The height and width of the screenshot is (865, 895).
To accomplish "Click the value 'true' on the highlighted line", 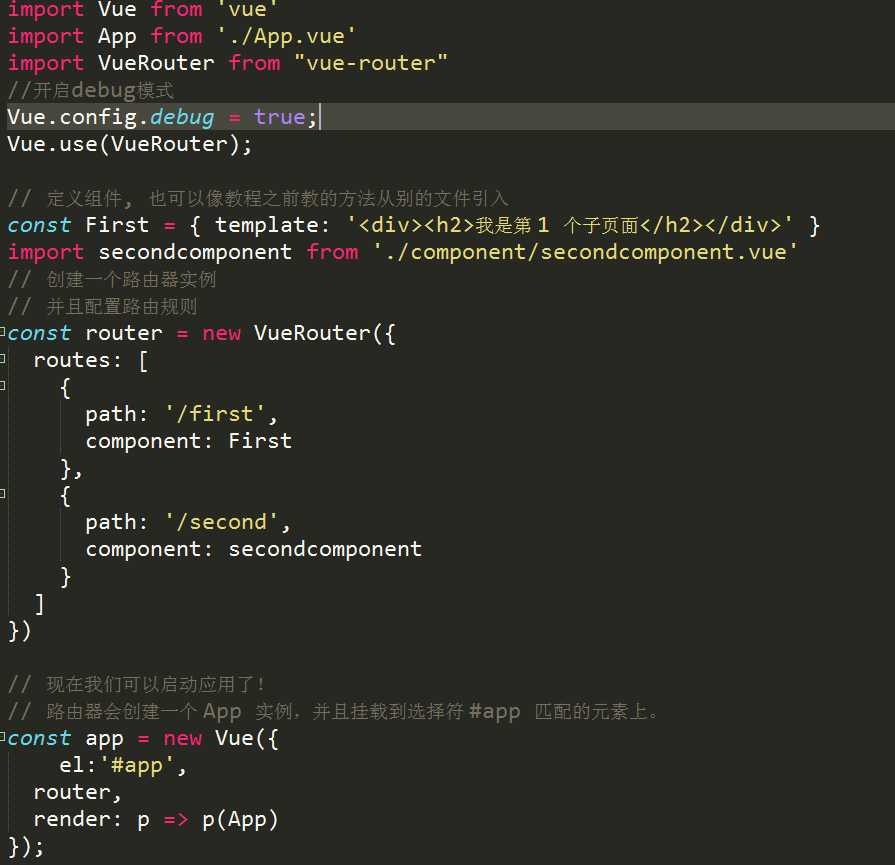I will 280,117.
